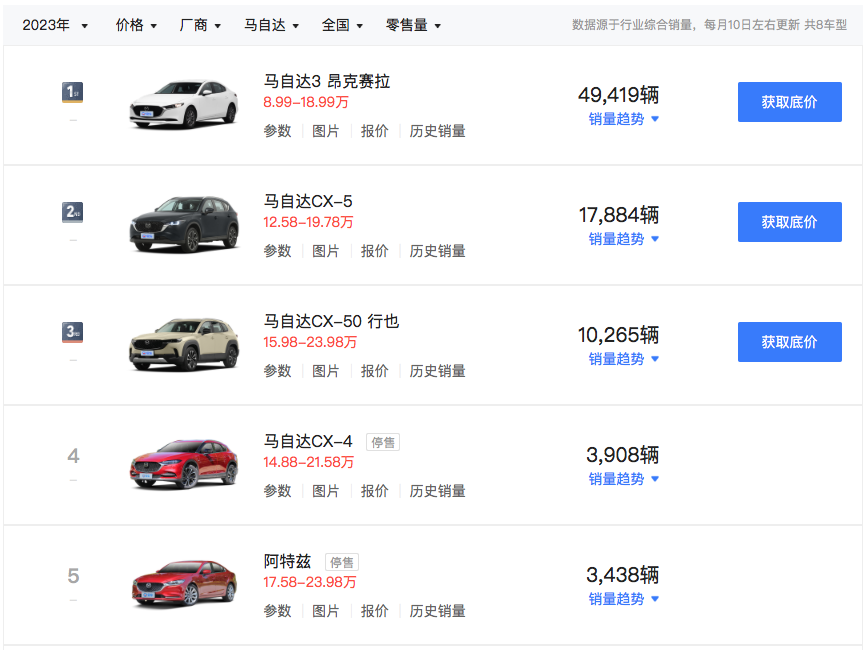Expand 销量趋势 for Mazda CX-5
The image size is (867, 650).
point(623,239)
